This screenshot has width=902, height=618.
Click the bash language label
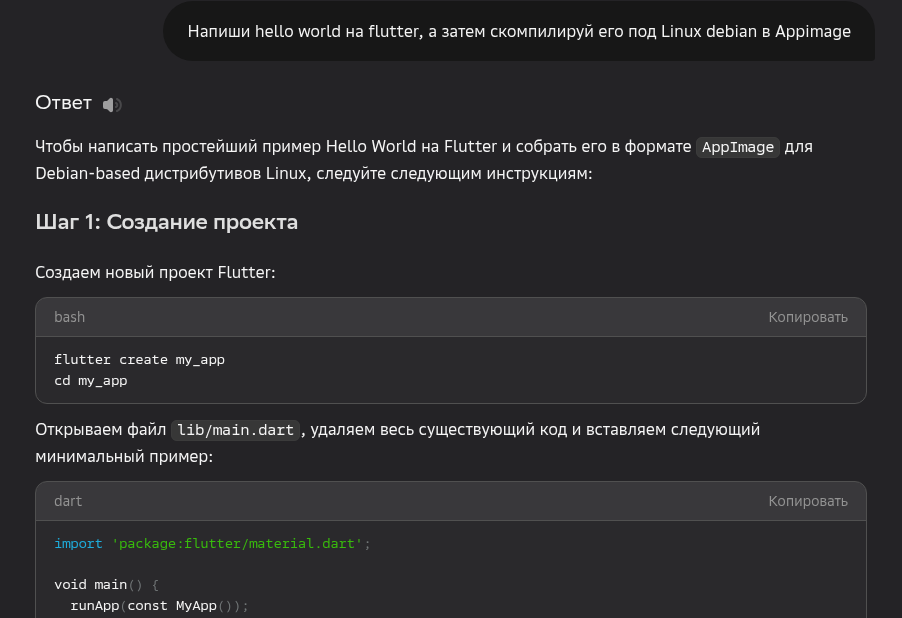(x=69, y=317)
